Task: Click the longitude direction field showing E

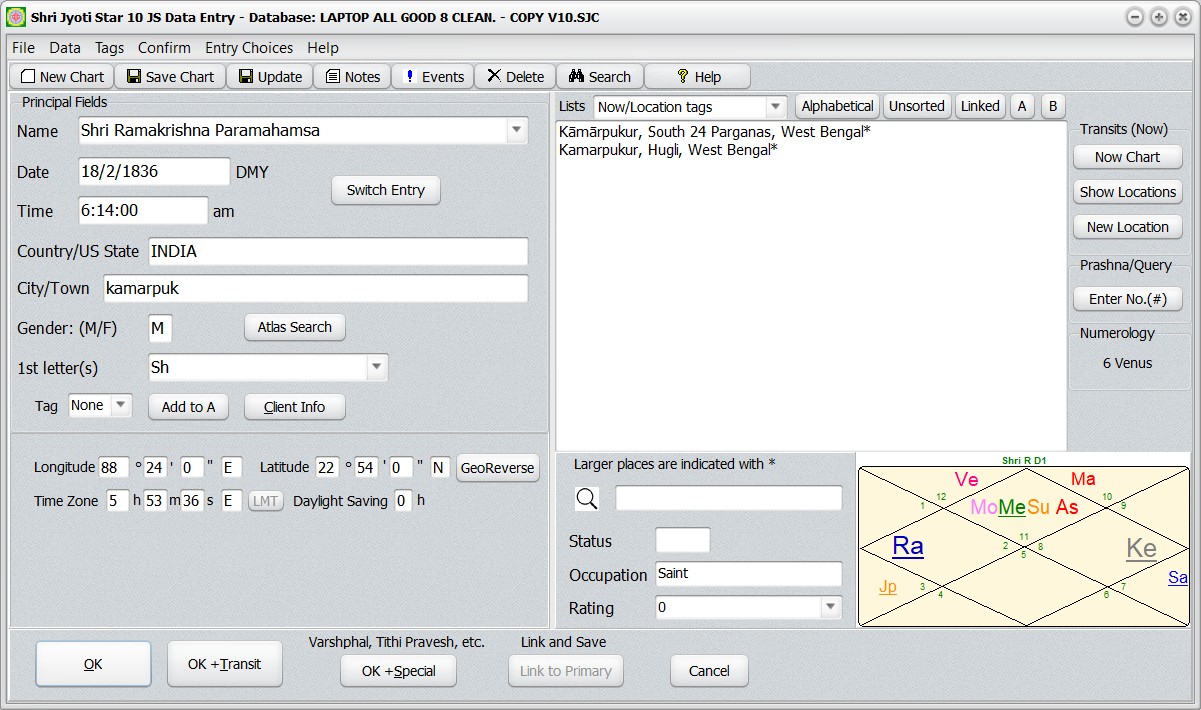Action: tap(232, 467)
